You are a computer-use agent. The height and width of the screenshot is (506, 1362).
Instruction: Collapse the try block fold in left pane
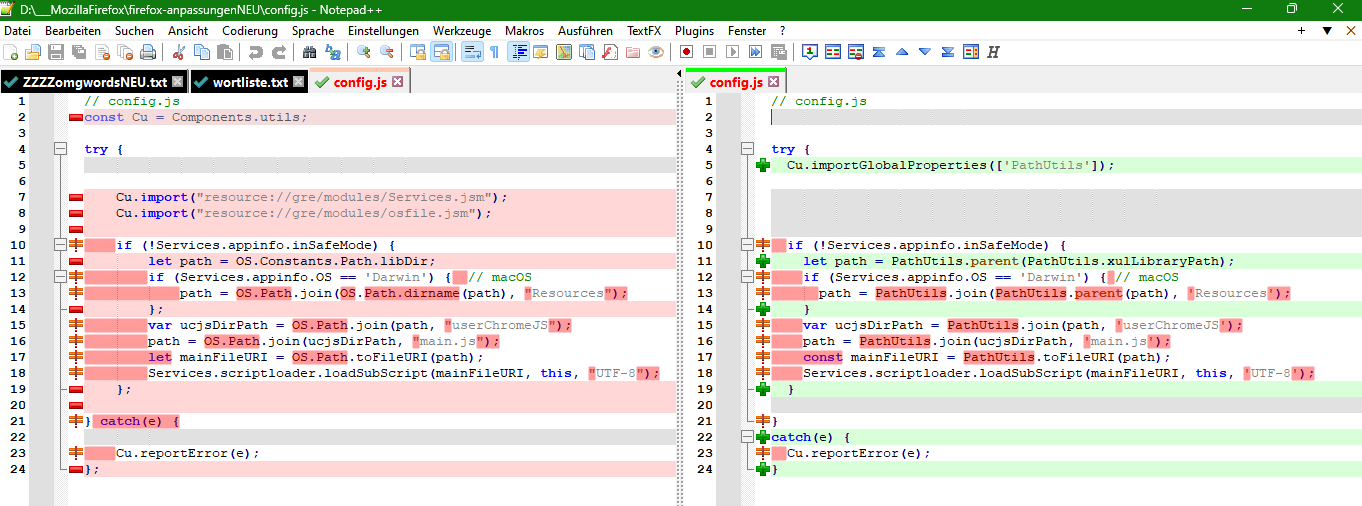(x=60, y=149)
